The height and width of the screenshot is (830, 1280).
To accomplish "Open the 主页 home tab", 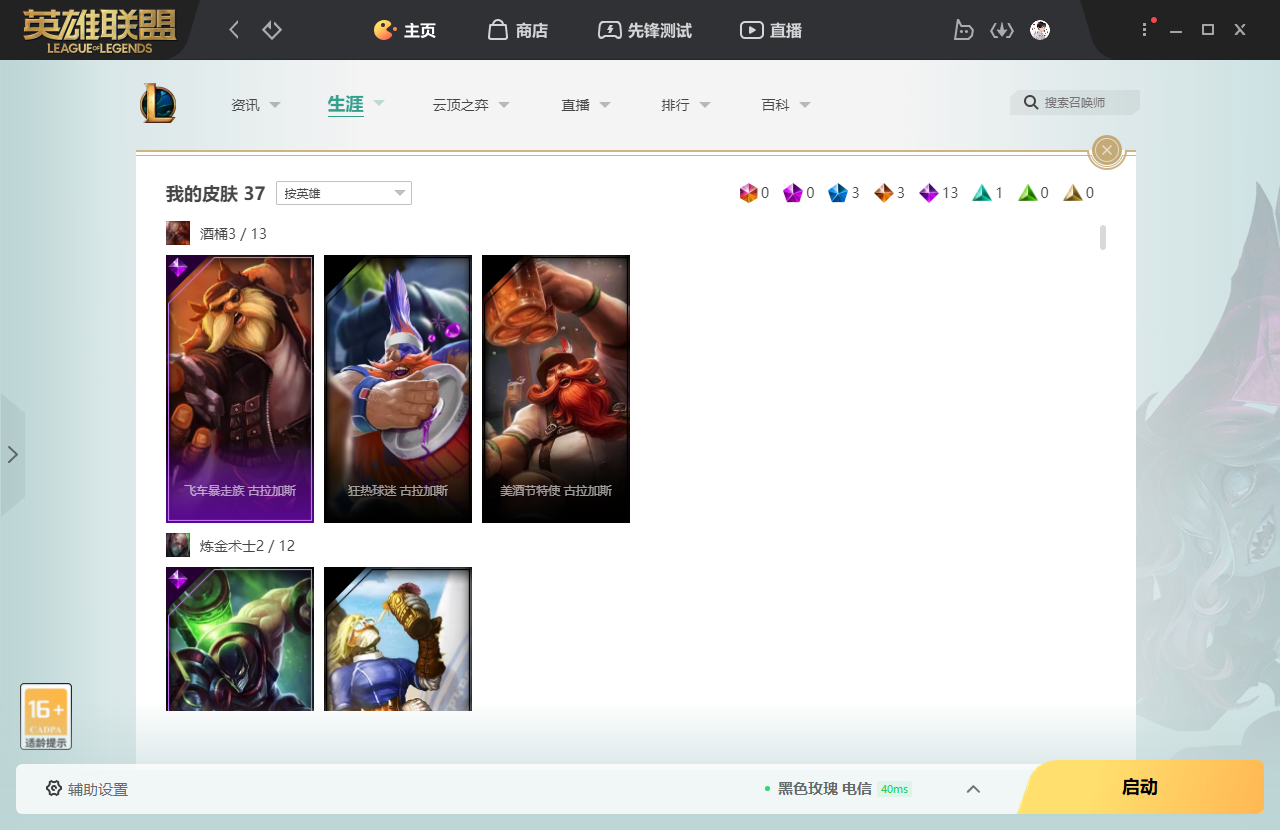I will (x=405, y=30).
